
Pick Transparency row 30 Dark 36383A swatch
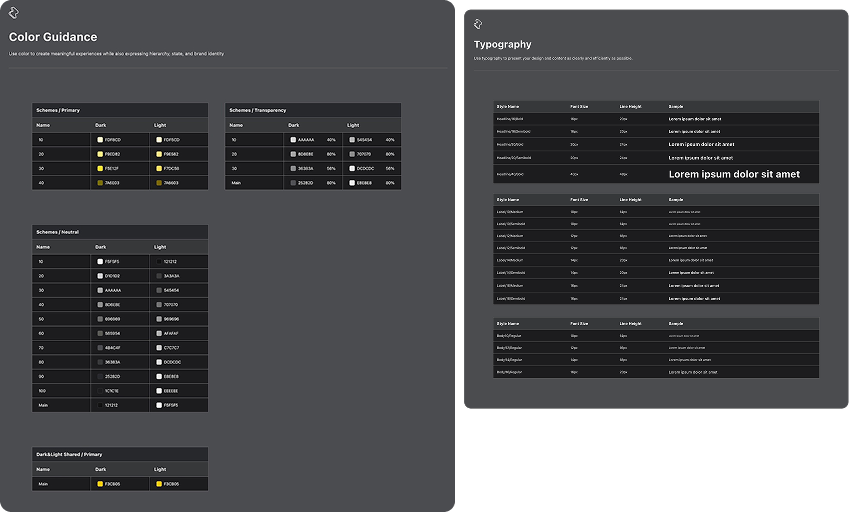(293, 168)
